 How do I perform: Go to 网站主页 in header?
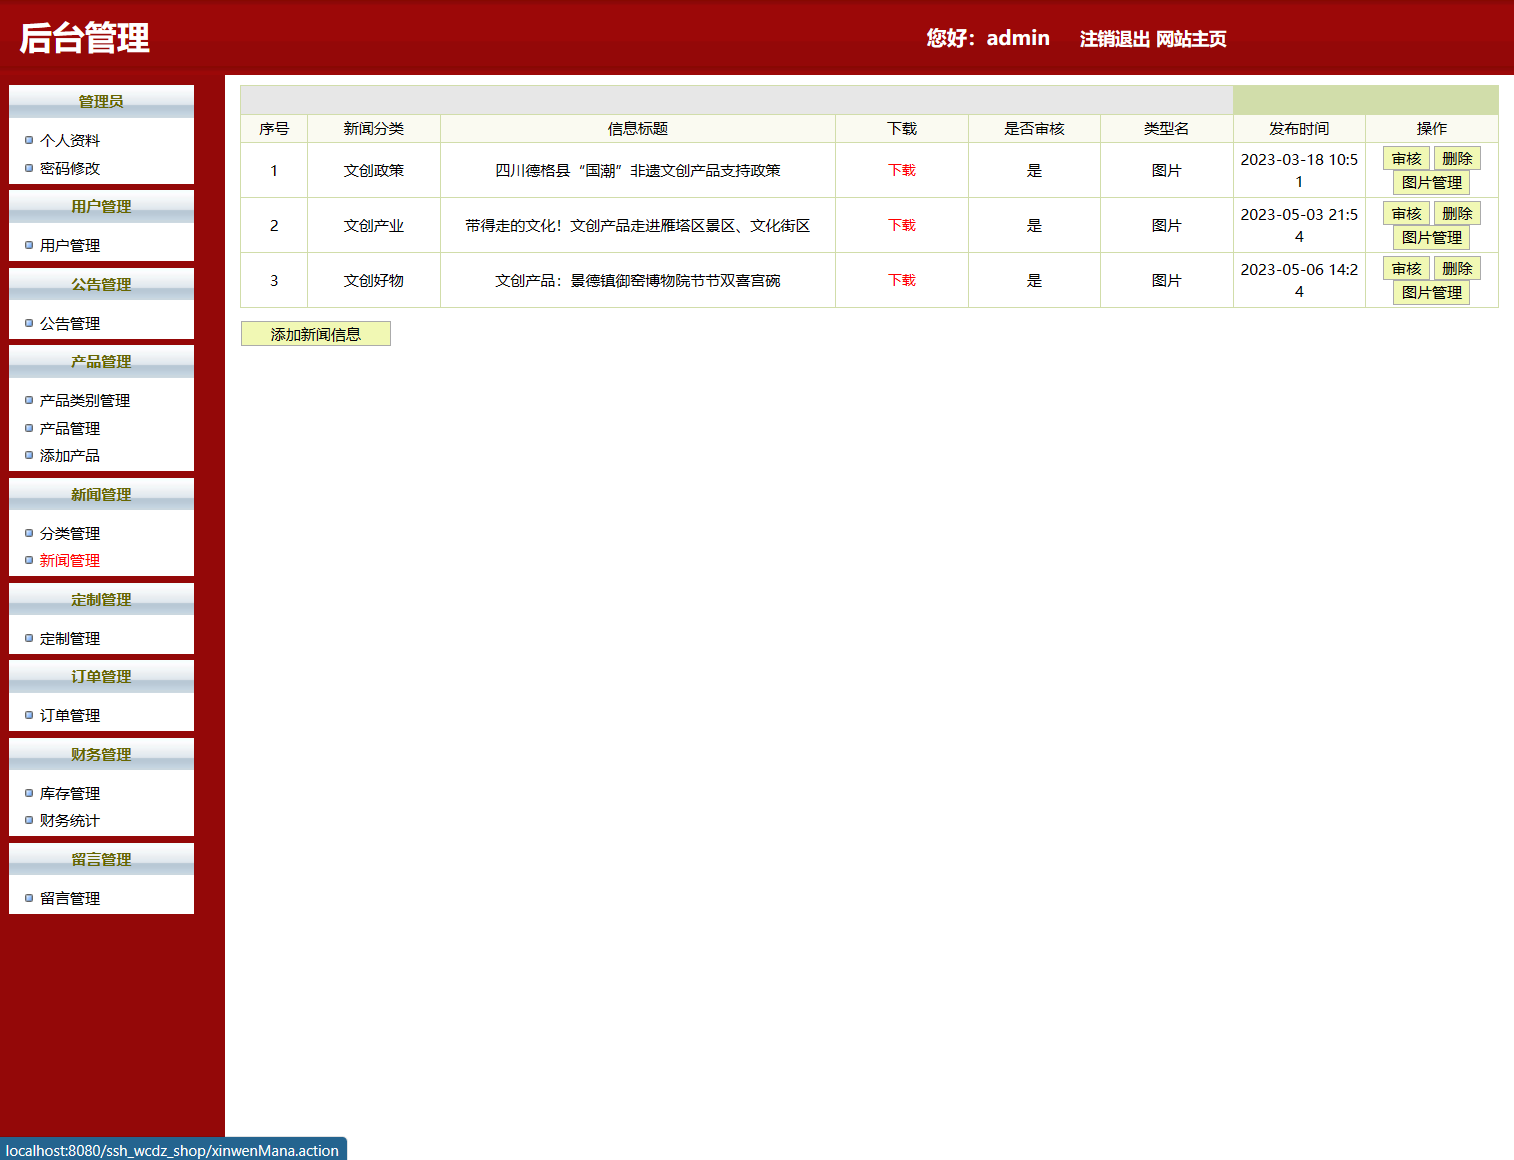coord(1191,39)
